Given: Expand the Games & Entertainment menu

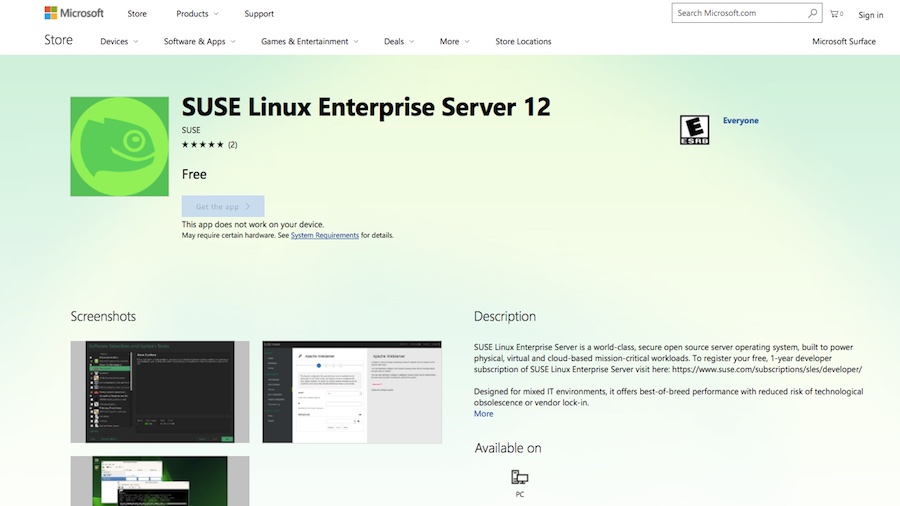Looking at the screenshot, I should [309, 41].
